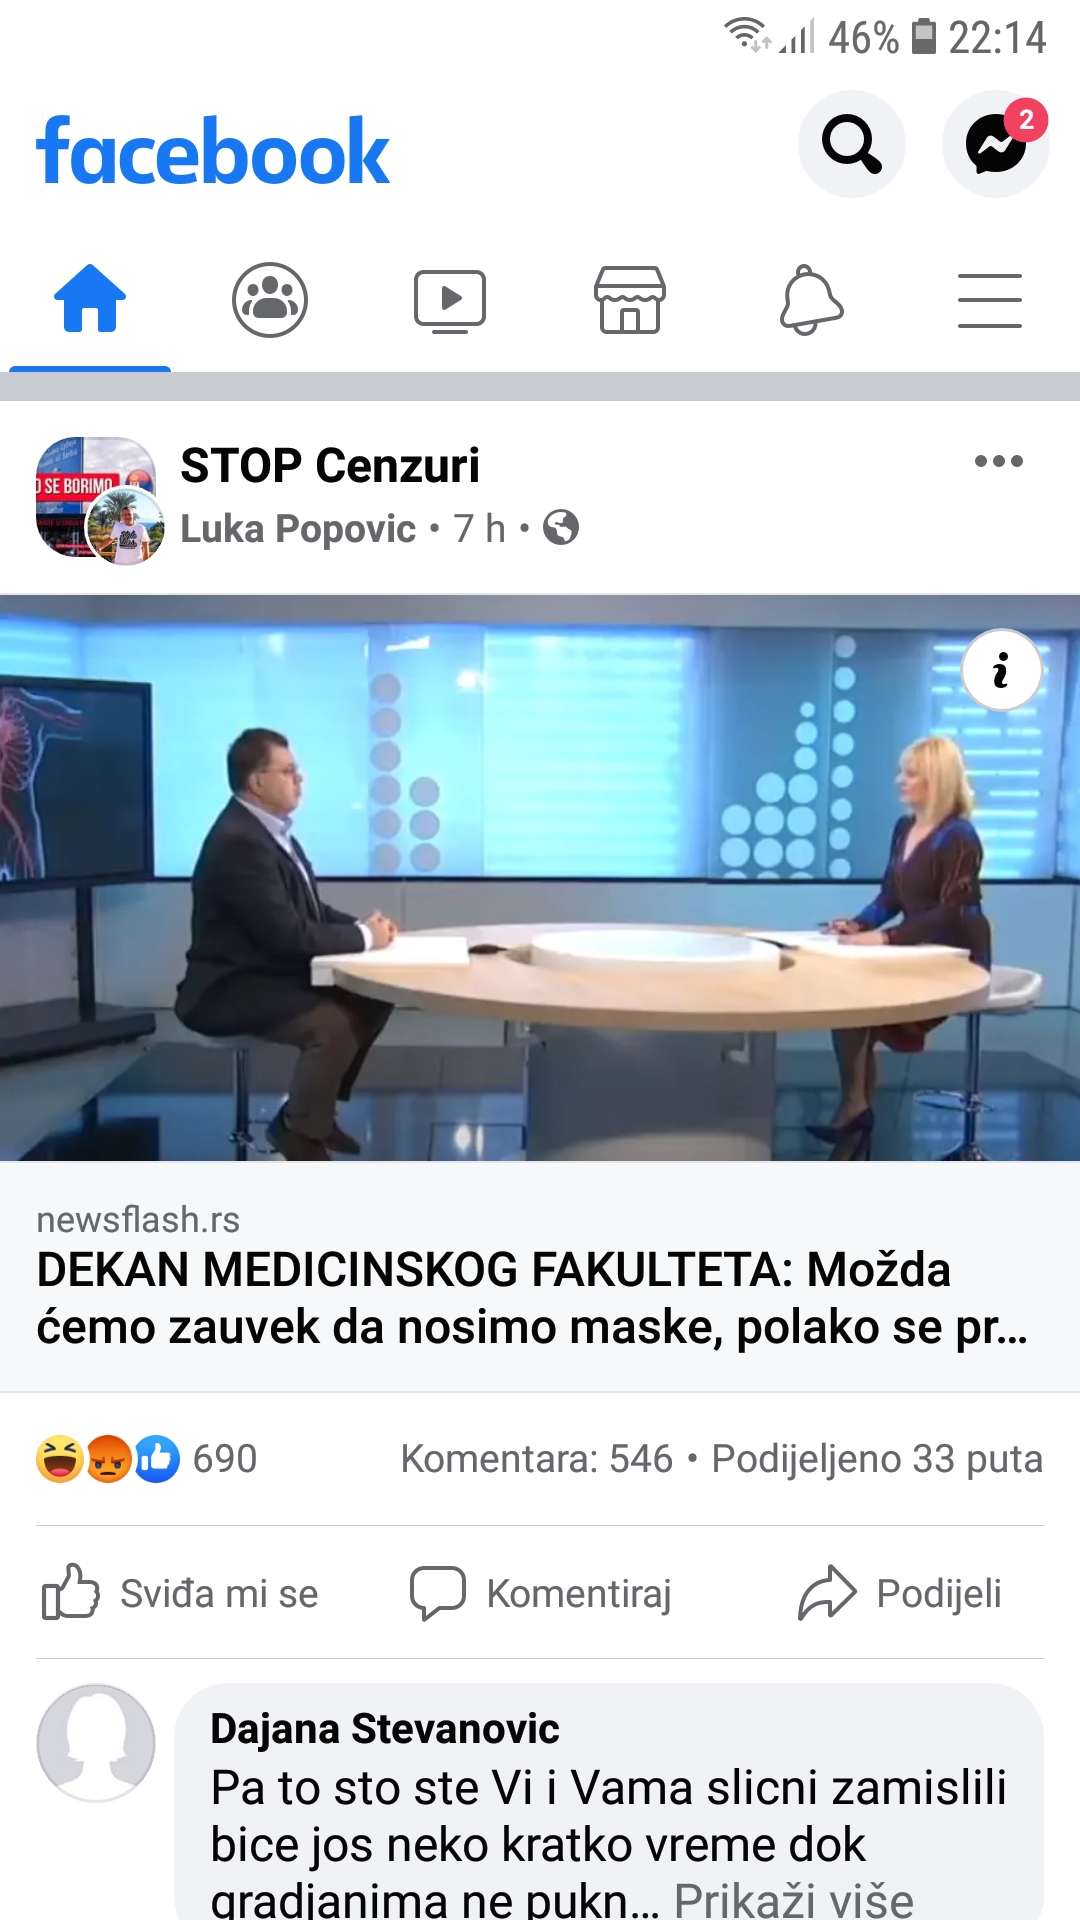This screenshot has height=1920, width=1080.
Task: Expand comment with Prikaži više
Action: [794, 1899]
